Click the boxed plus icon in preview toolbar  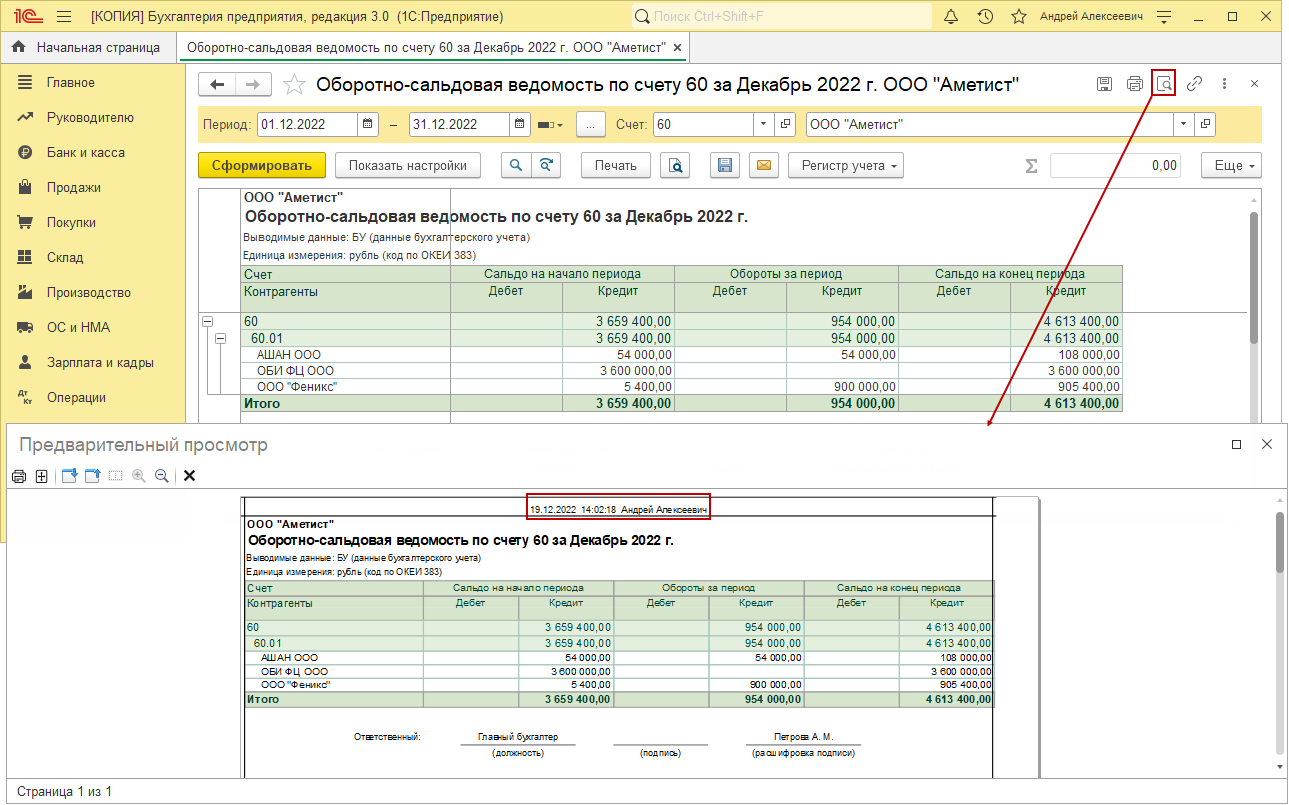tap(42, 477)
